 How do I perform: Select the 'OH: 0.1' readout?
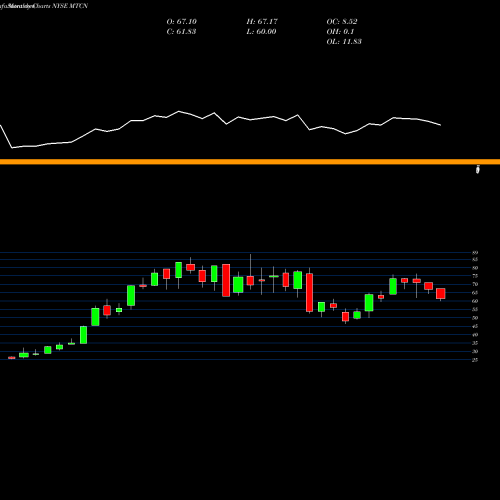point(340,31)
